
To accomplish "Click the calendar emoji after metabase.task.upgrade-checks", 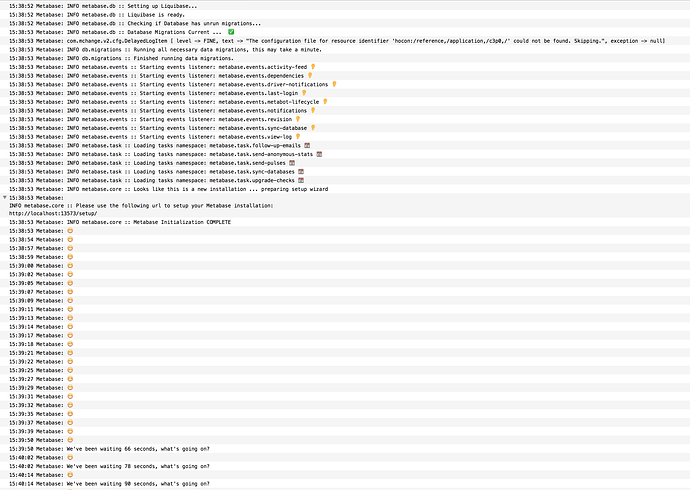I will (301, 180).
